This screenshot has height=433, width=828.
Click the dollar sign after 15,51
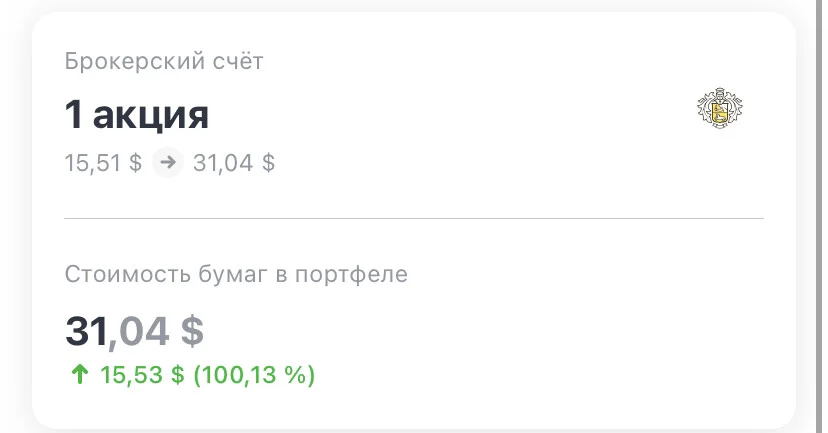pos(135,163)
